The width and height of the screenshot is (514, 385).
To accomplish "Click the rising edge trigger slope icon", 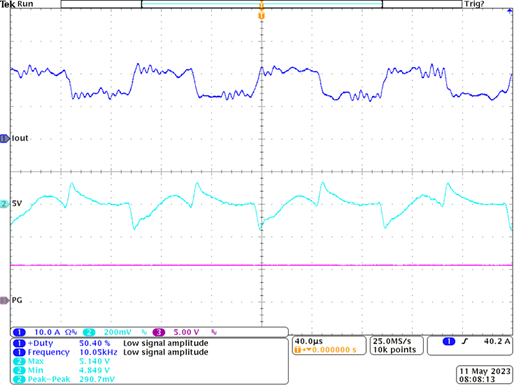I will tap(465, 341).
